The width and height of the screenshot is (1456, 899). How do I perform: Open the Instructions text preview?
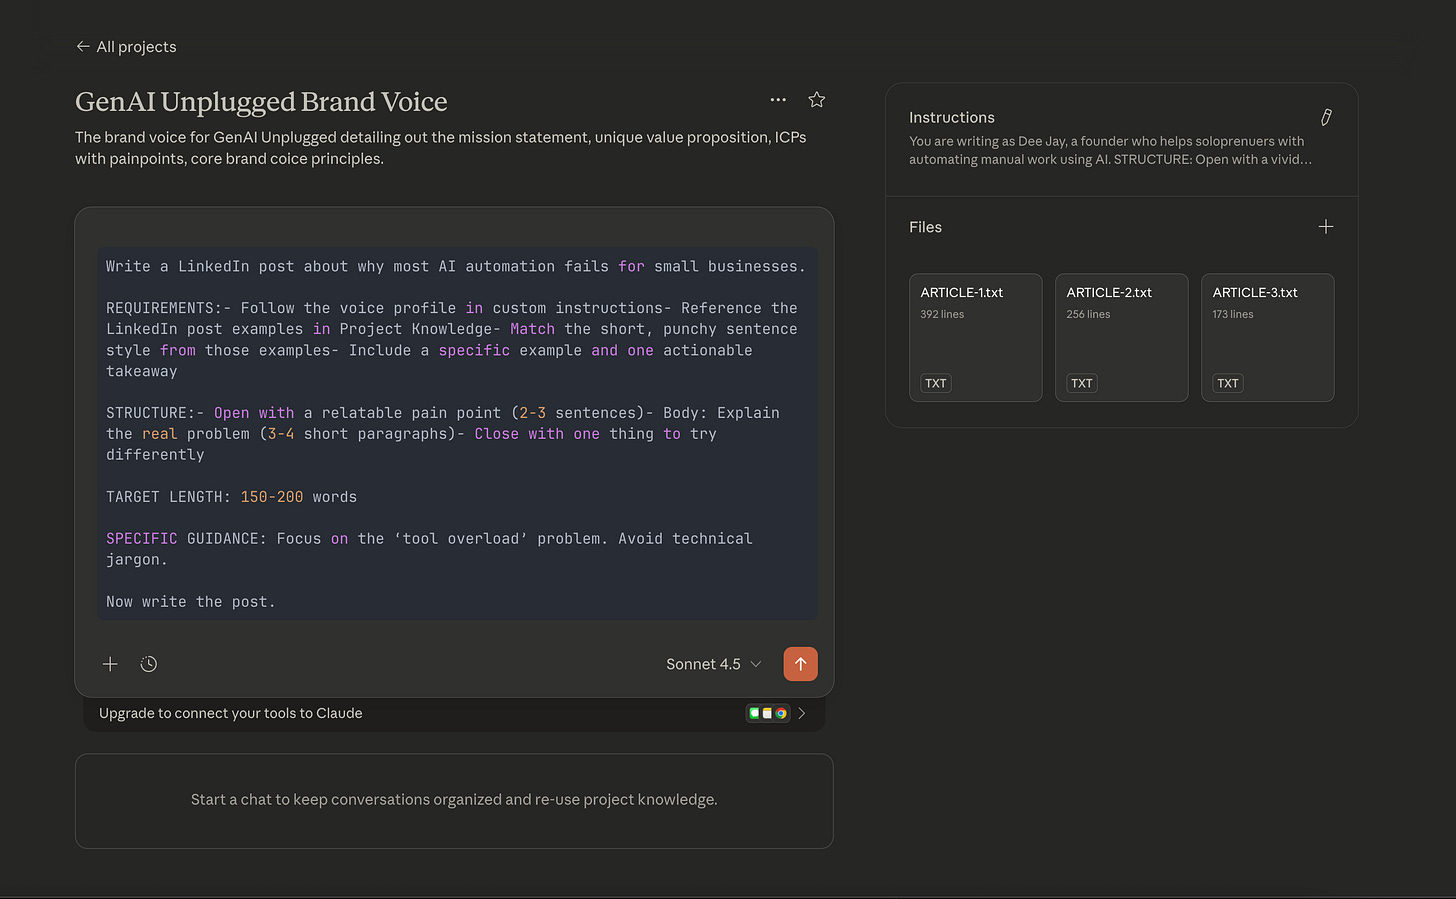(1110, 150)
